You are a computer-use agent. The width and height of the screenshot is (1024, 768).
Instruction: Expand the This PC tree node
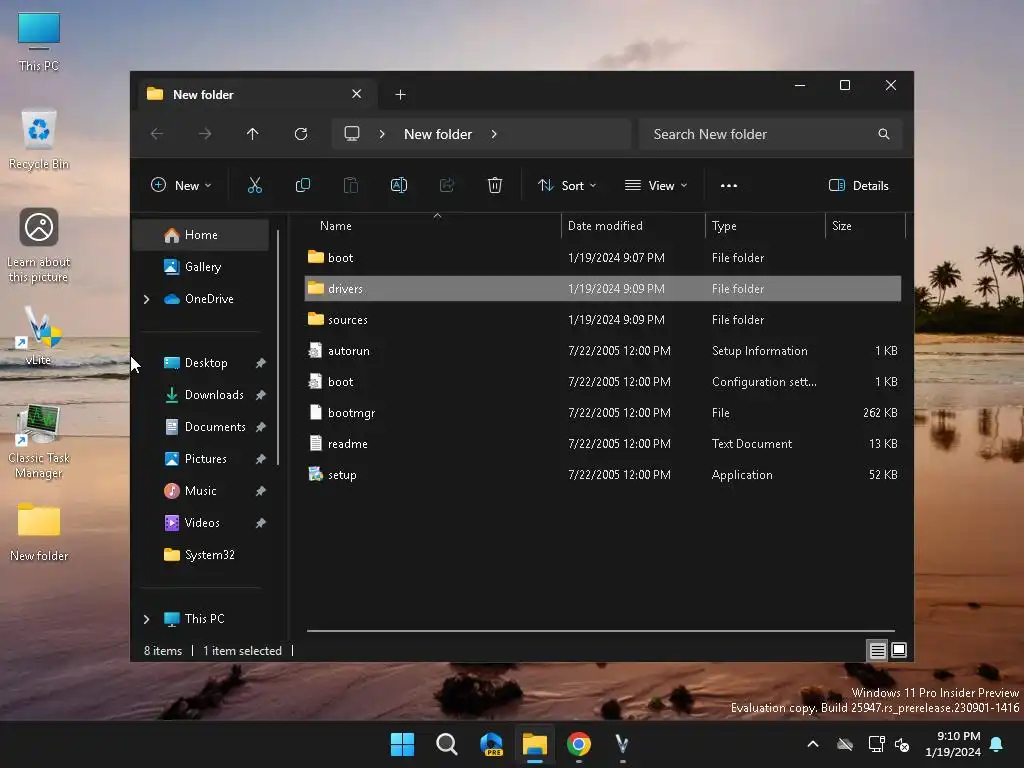coord(146,619)
